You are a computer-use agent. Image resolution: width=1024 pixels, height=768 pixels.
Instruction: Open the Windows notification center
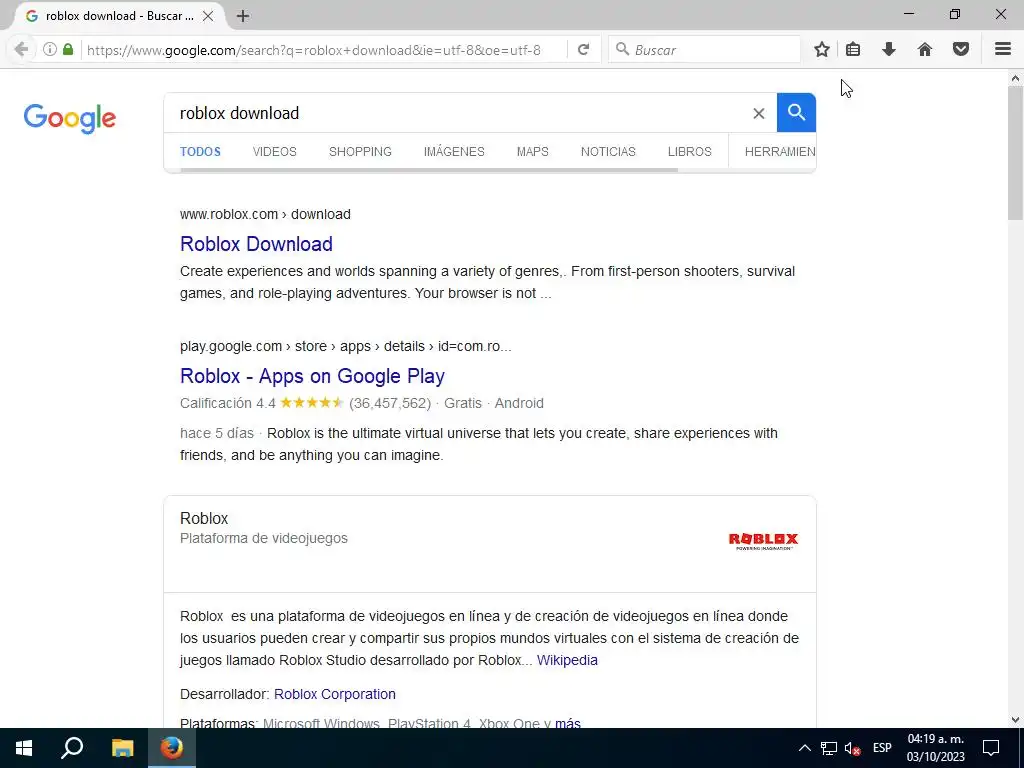coord(991,748)
